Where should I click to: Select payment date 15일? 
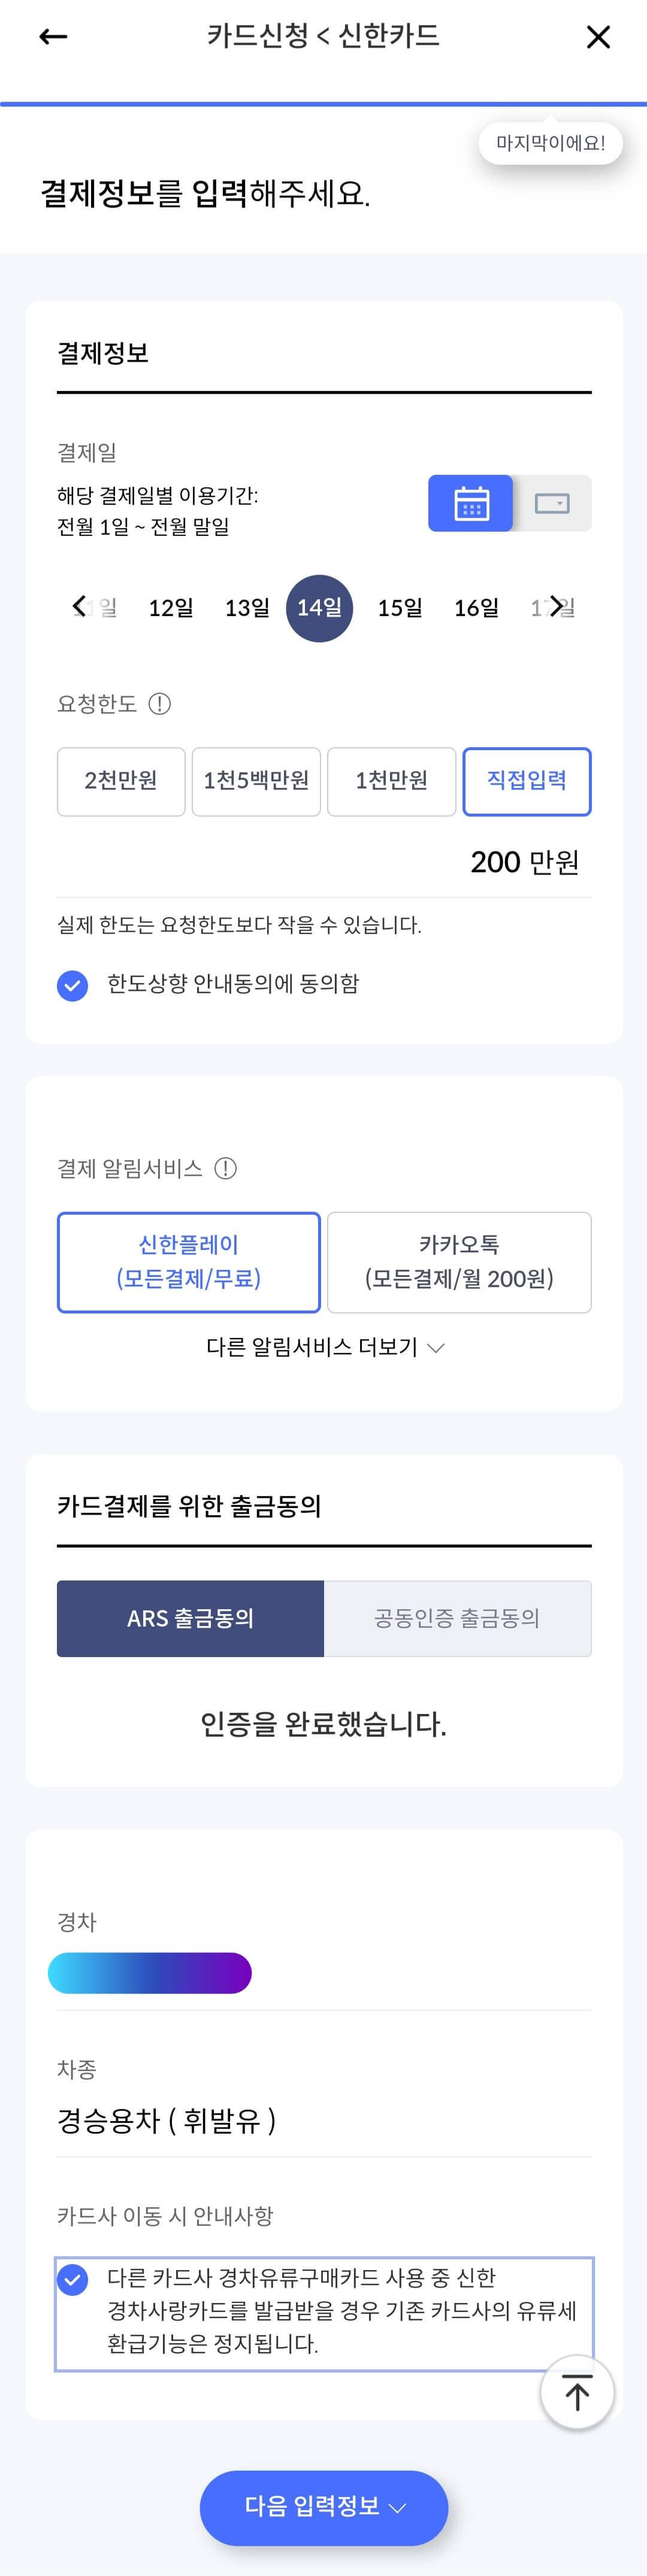(x=399, y=606)
